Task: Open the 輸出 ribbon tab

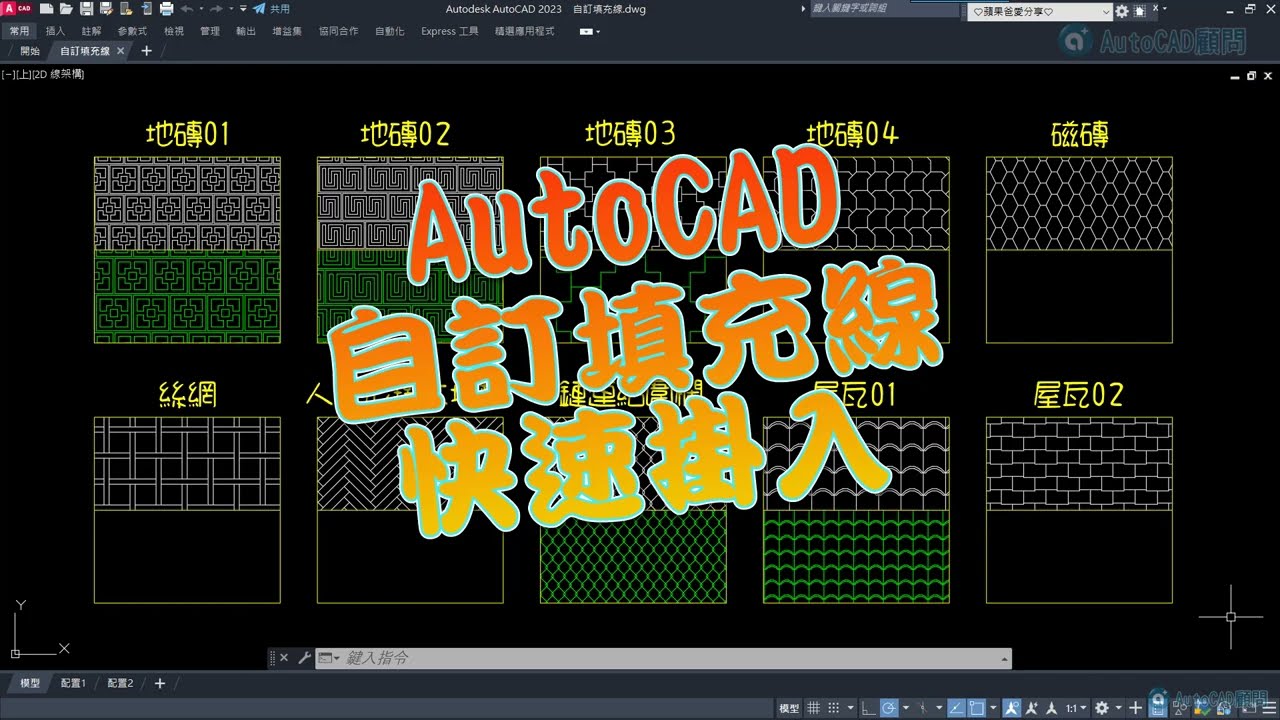Action: 246,31
